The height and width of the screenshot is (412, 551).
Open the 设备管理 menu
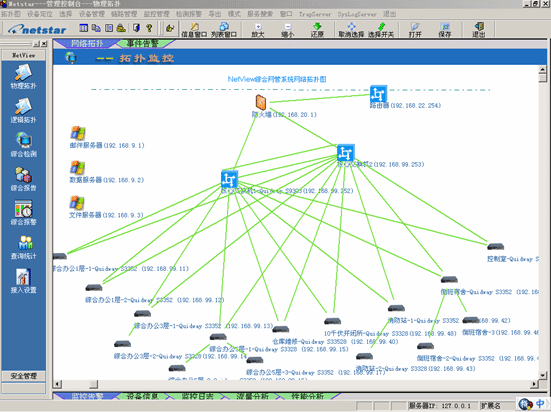[x=92, y=14]
